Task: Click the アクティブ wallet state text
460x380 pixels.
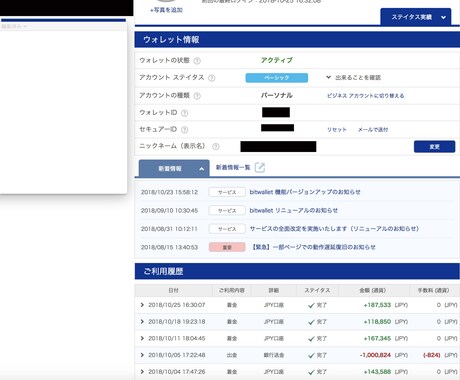Action: (x=277, y=60)
